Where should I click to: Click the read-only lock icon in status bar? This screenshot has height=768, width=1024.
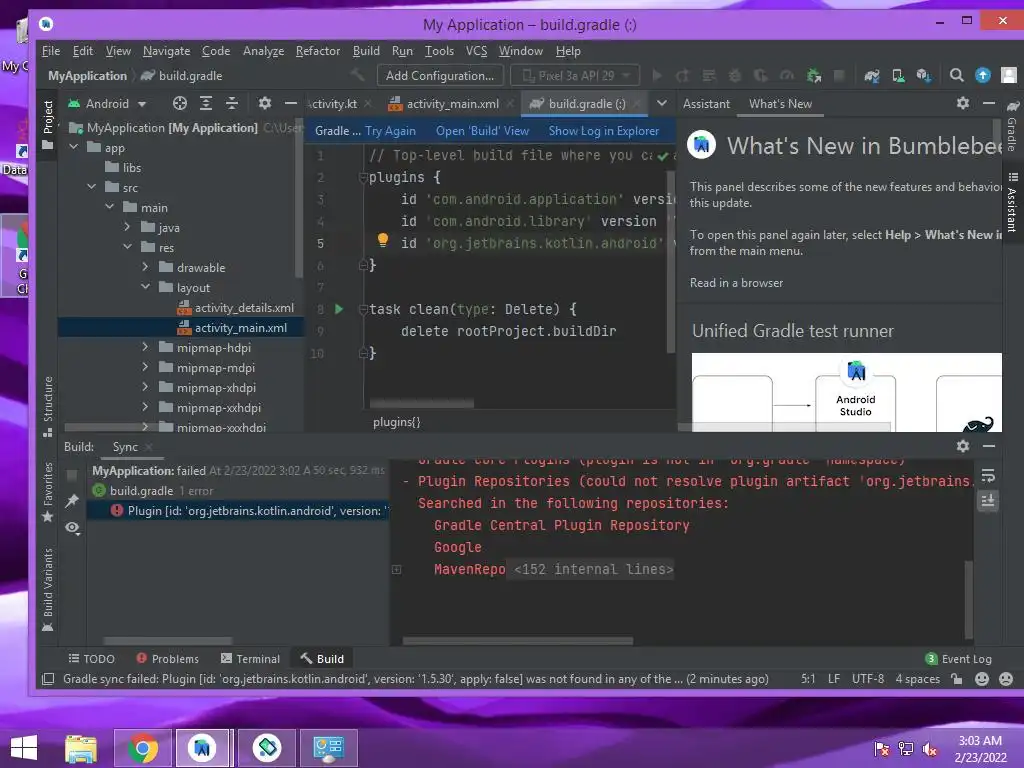point(956,679)
